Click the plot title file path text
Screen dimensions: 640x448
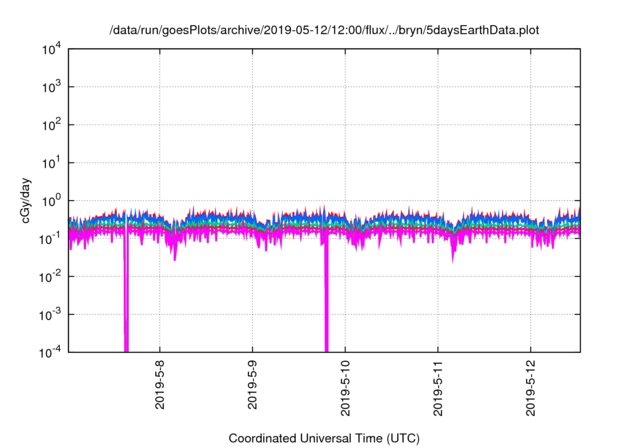click(x=324, y=30)
